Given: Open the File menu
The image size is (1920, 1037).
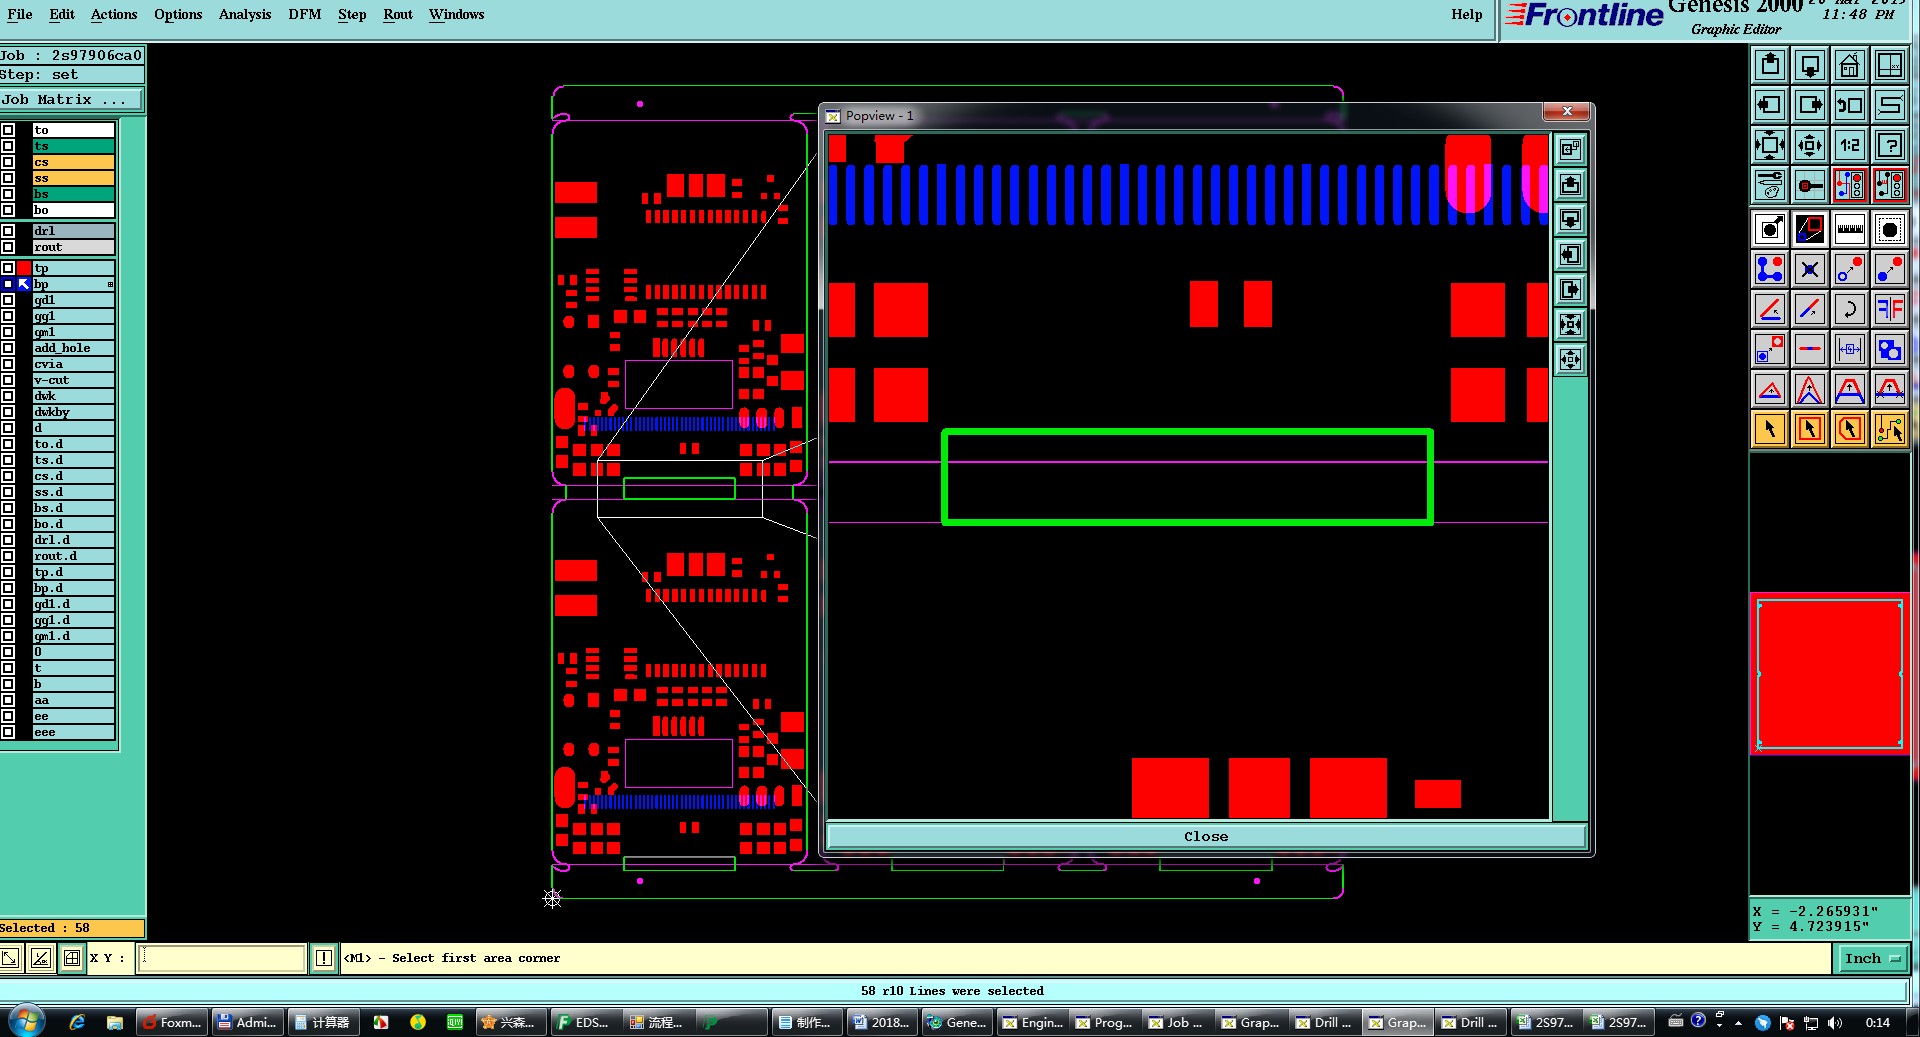Looking at the screenshot, I should coord(19,14).
